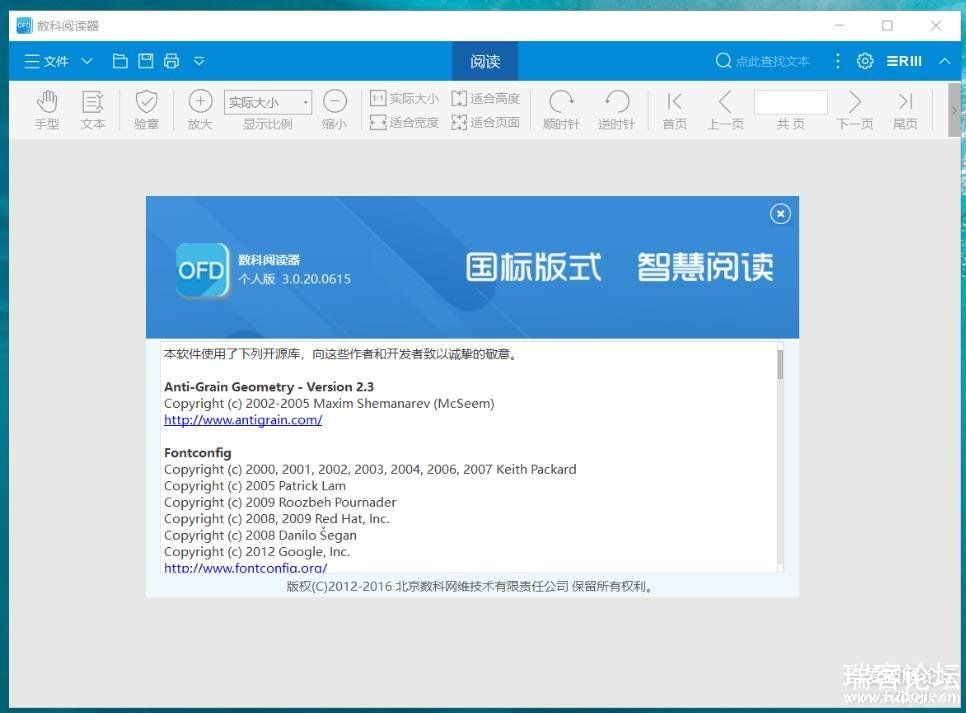Click the OFD logo in the about dialog
The height and width of the screenshot is (713, 966).
[x=202, y=271]
